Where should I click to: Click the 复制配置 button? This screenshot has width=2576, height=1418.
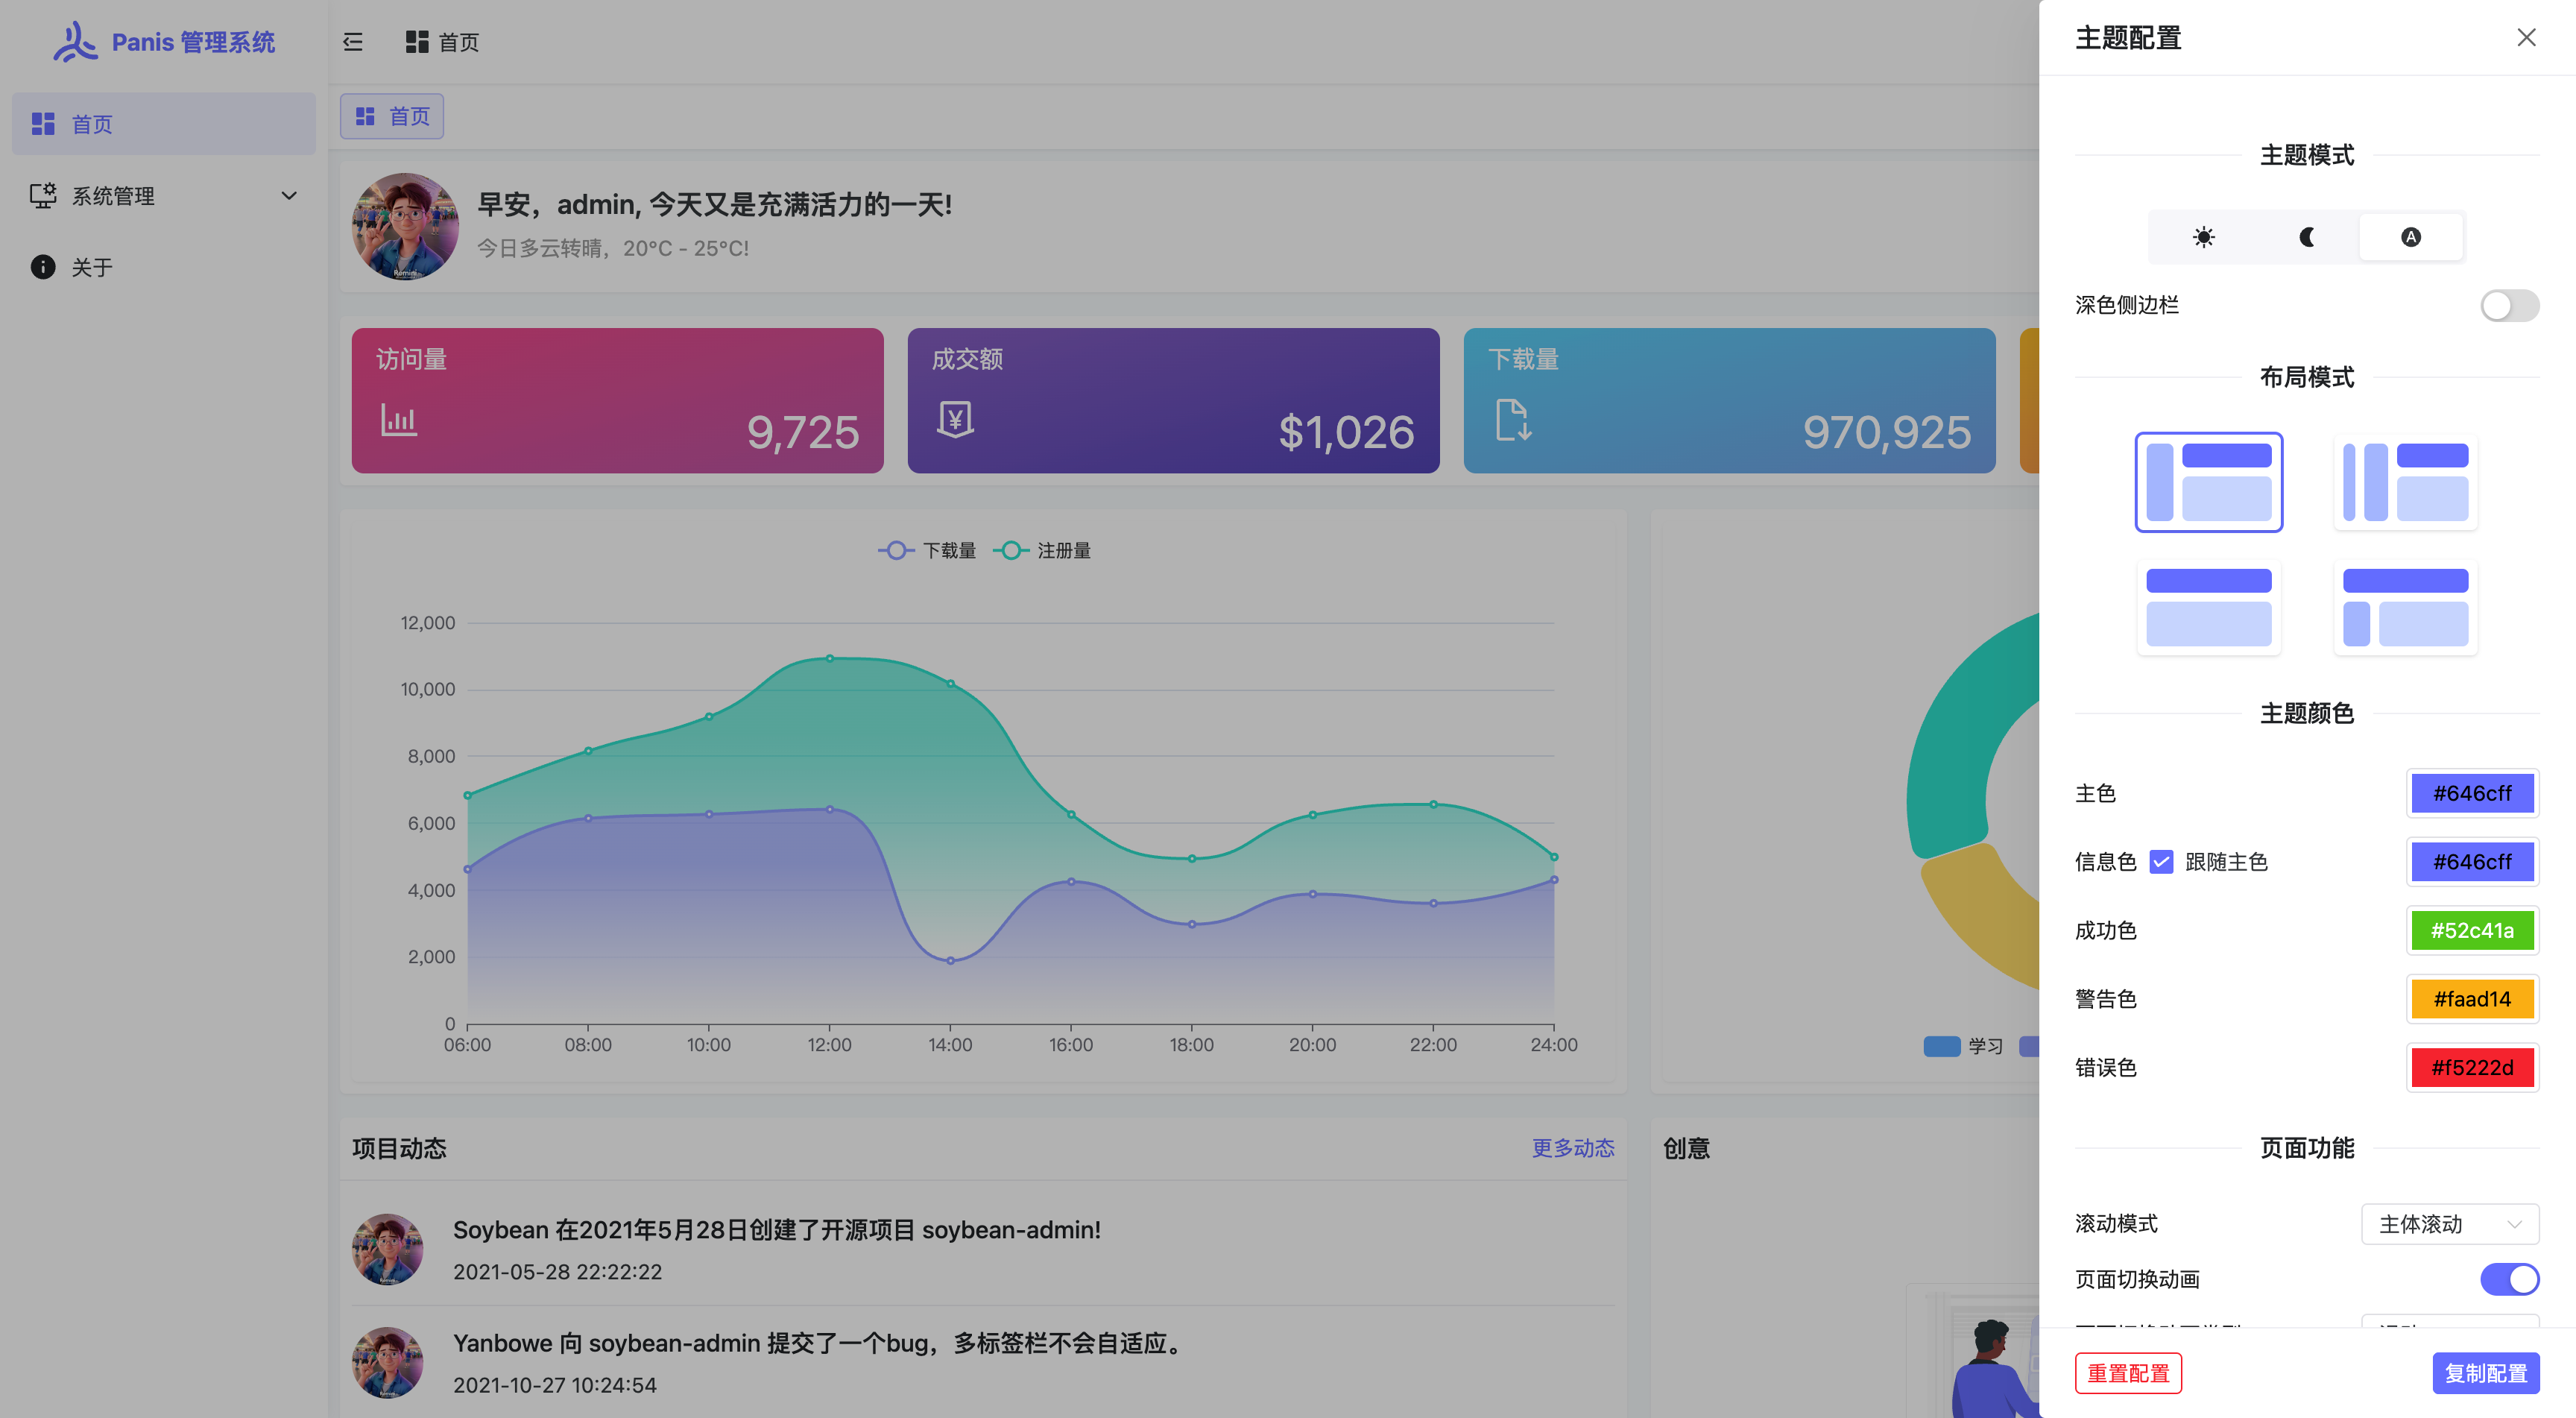(2485, 1373)
